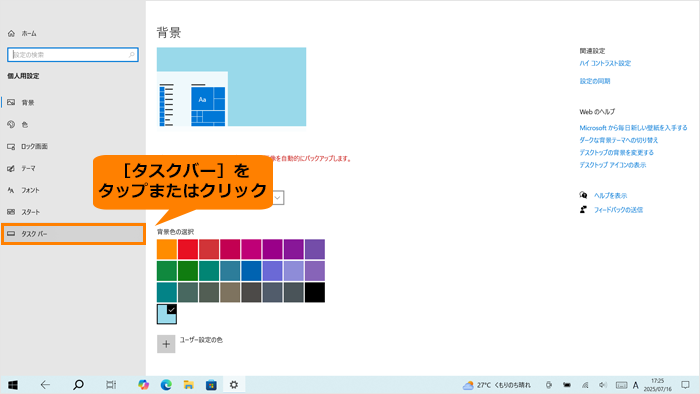Pick the orange background color swatch

(x=167, y=249)
